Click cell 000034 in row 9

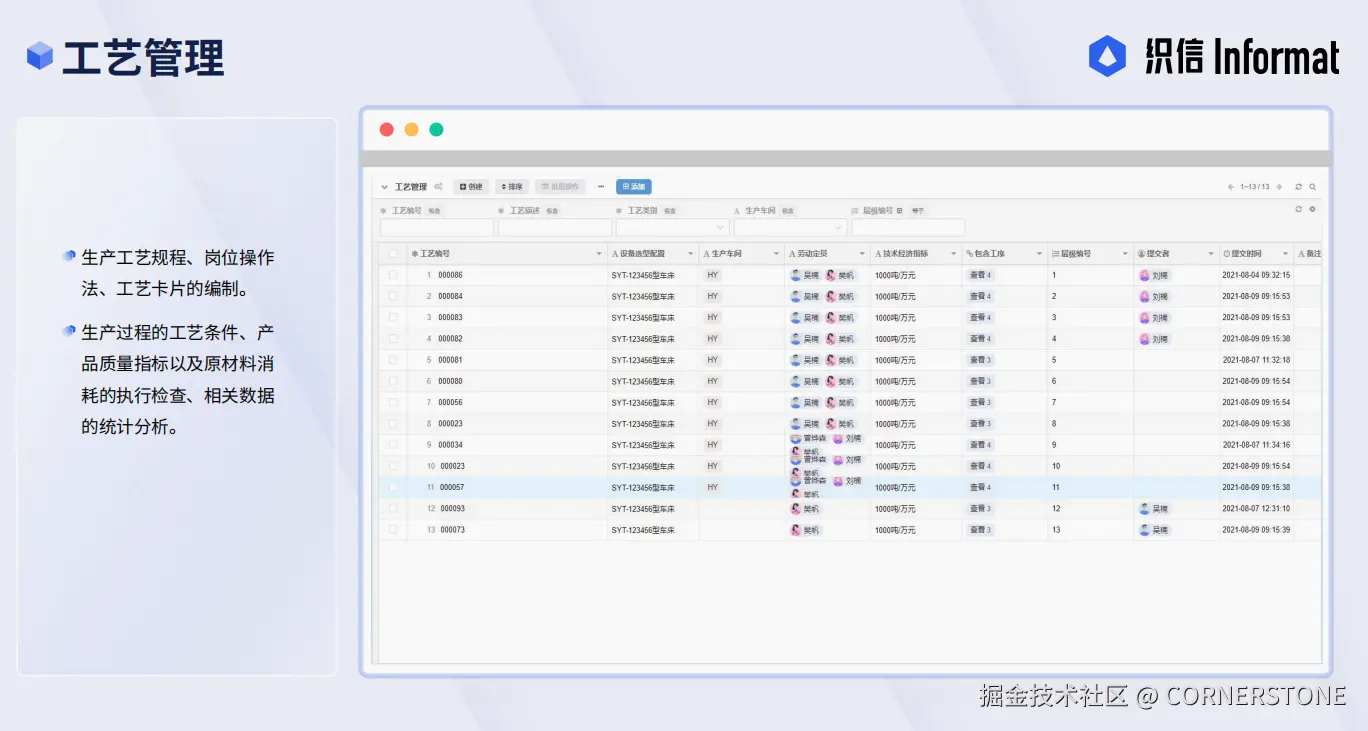coord(450,445)
